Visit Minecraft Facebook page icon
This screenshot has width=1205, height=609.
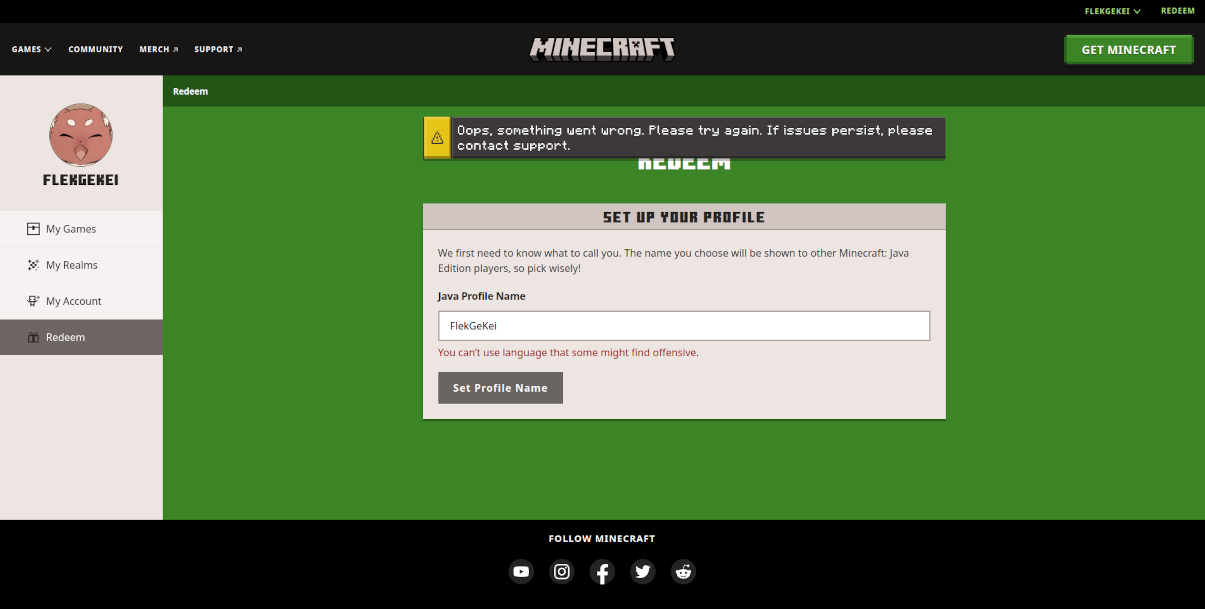[x=602, y=572]
